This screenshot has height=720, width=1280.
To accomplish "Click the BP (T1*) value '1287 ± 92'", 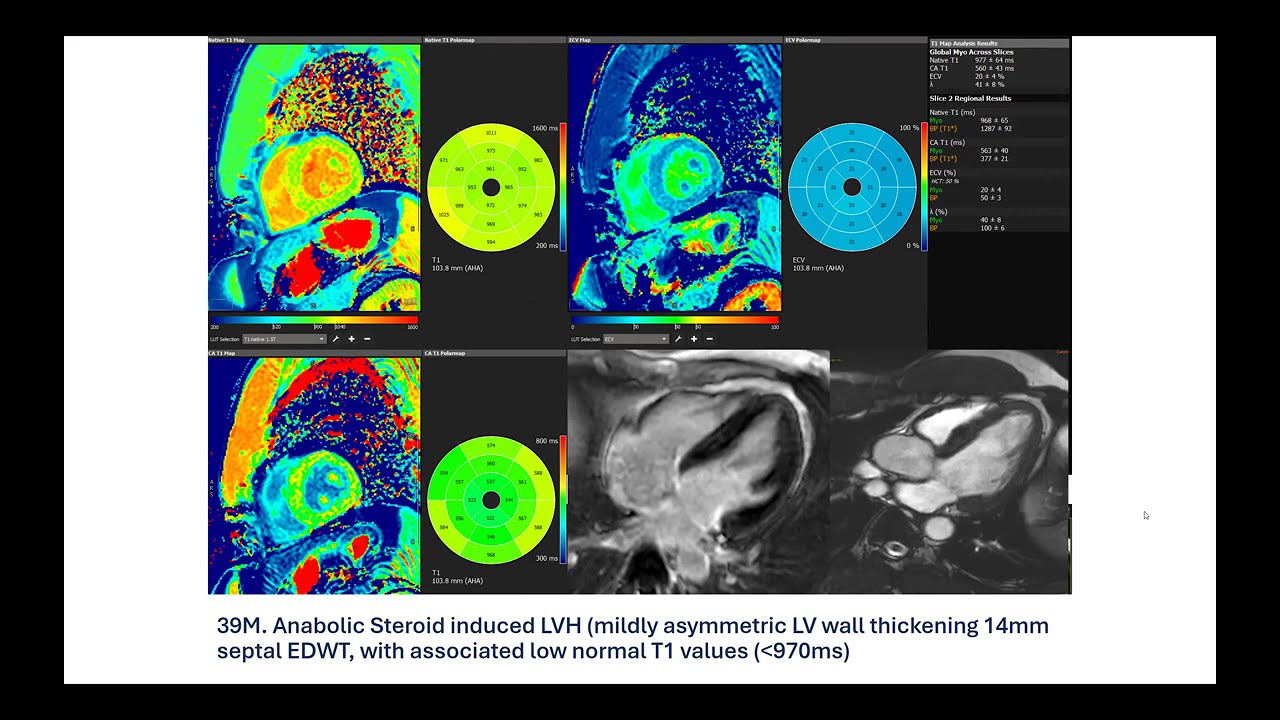I will tap(996, 128).
